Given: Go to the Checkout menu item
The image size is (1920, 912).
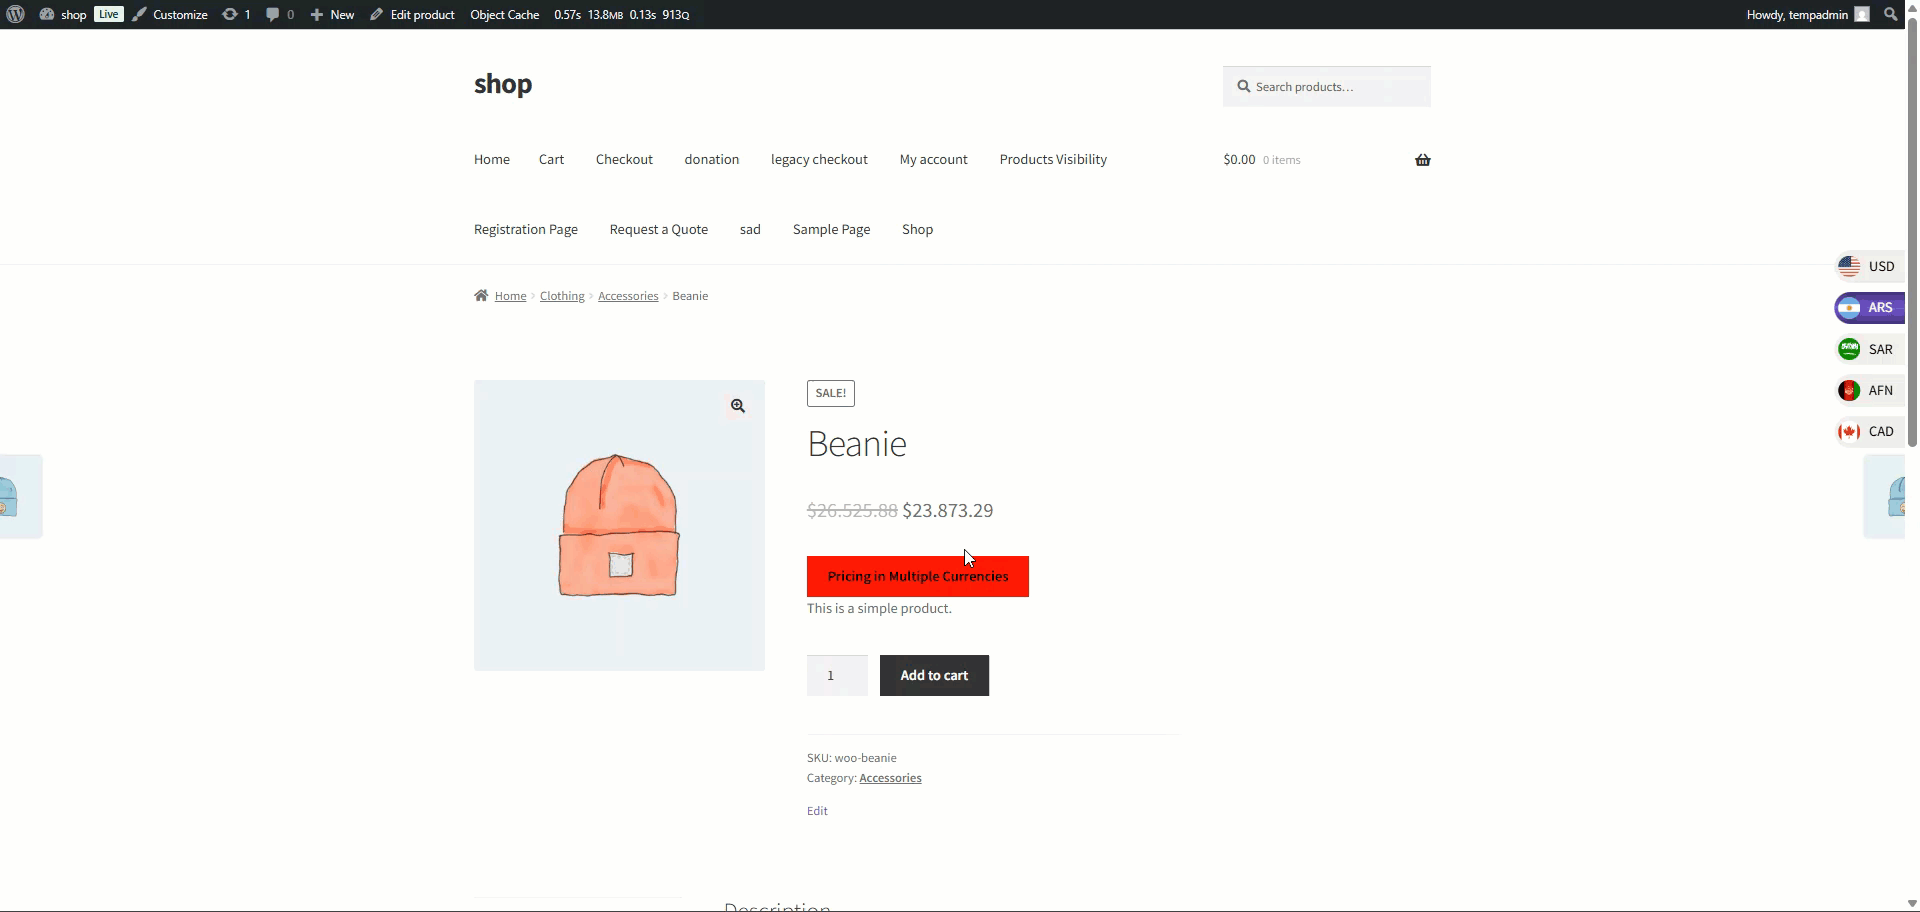Looking at the screenshot, I should click(624, 160).
